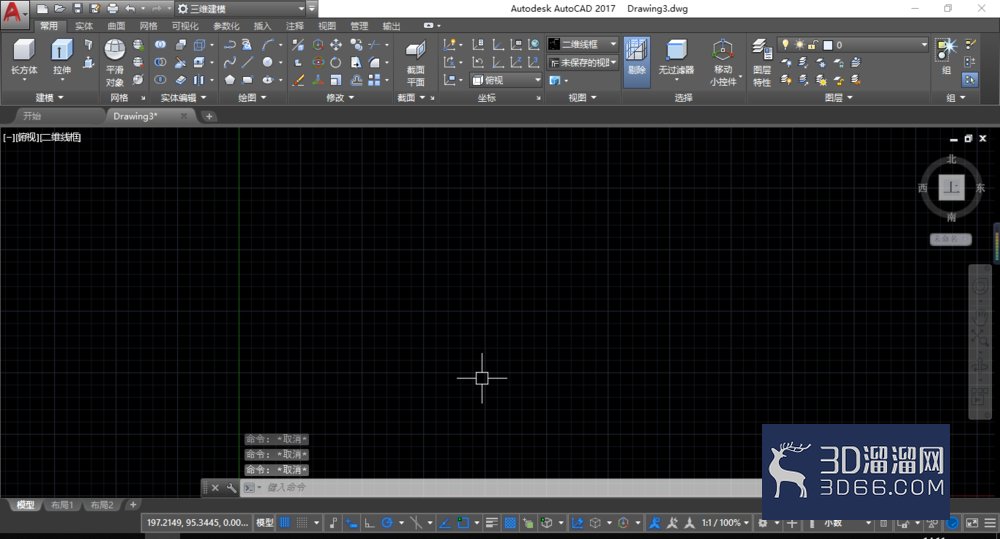1000x539 pixels.
Task: Open 图层特性 layer properties manager
Action: click(x=762, y=63)
